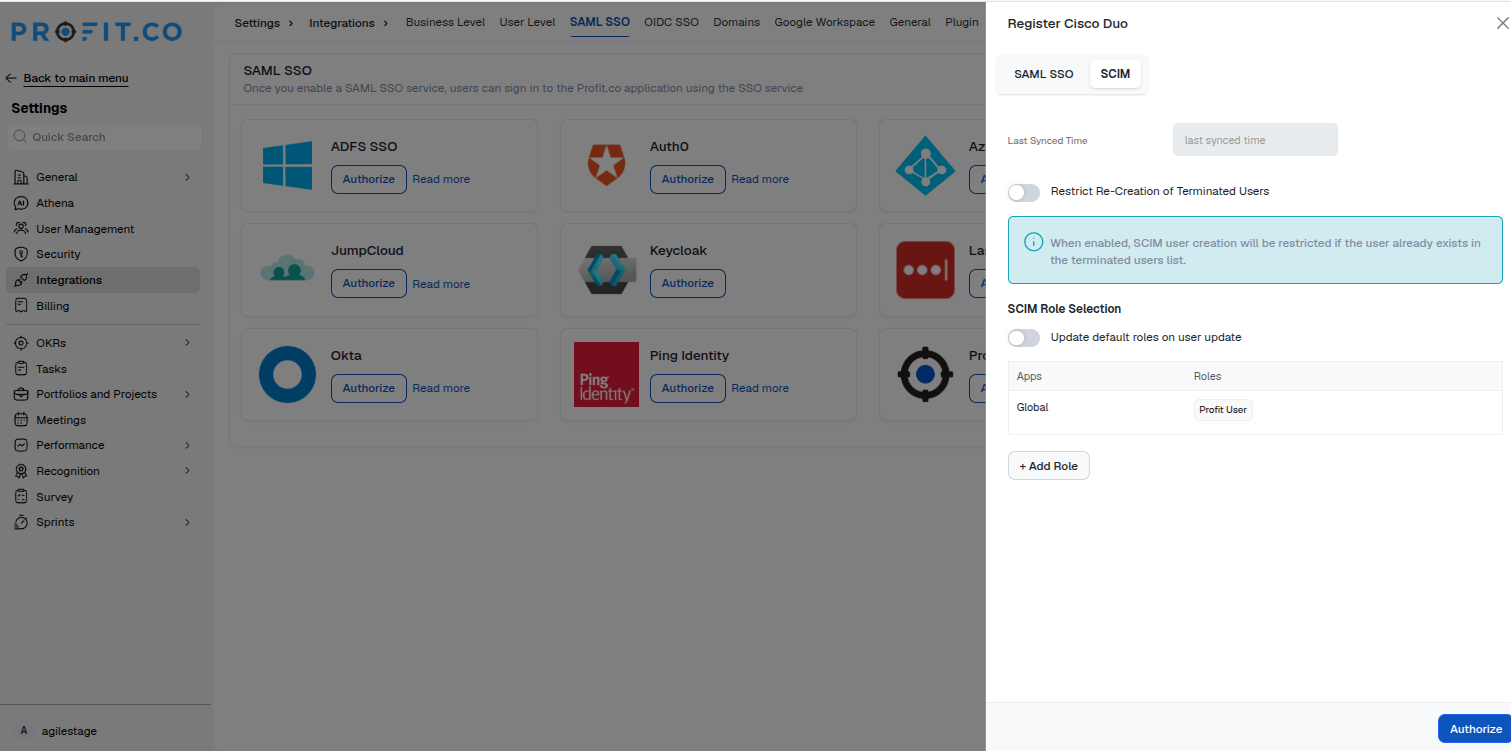
Task: Click the Last Synced Time field
Action: coord(1255,140)
